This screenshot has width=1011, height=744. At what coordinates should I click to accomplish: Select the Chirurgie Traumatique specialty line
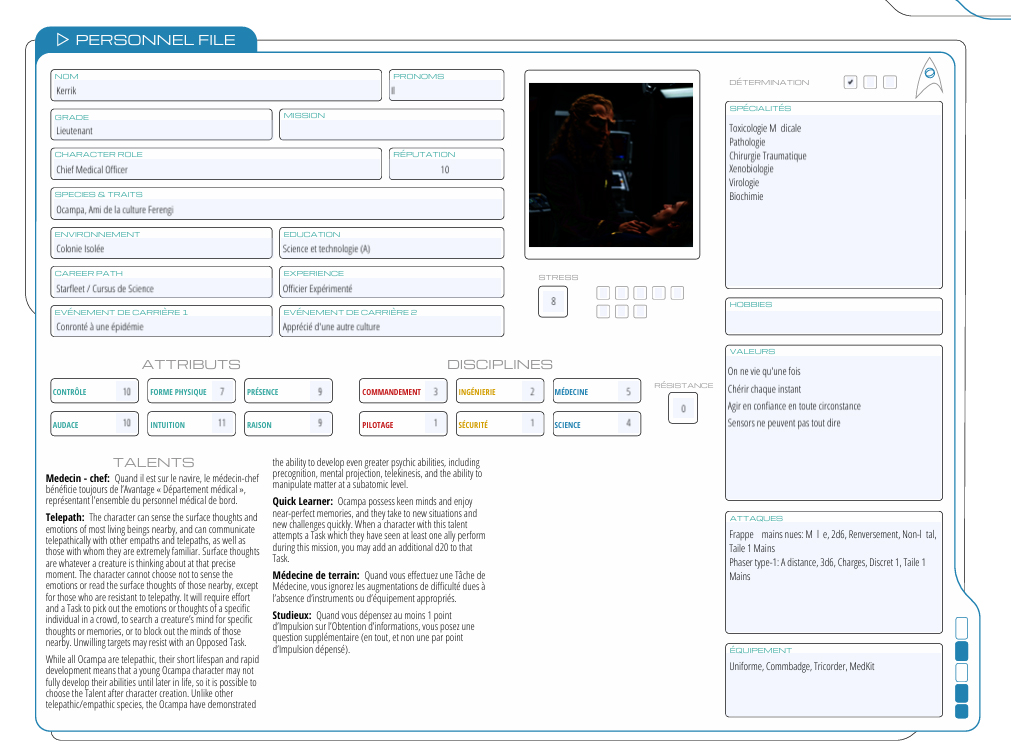[768, 155]
